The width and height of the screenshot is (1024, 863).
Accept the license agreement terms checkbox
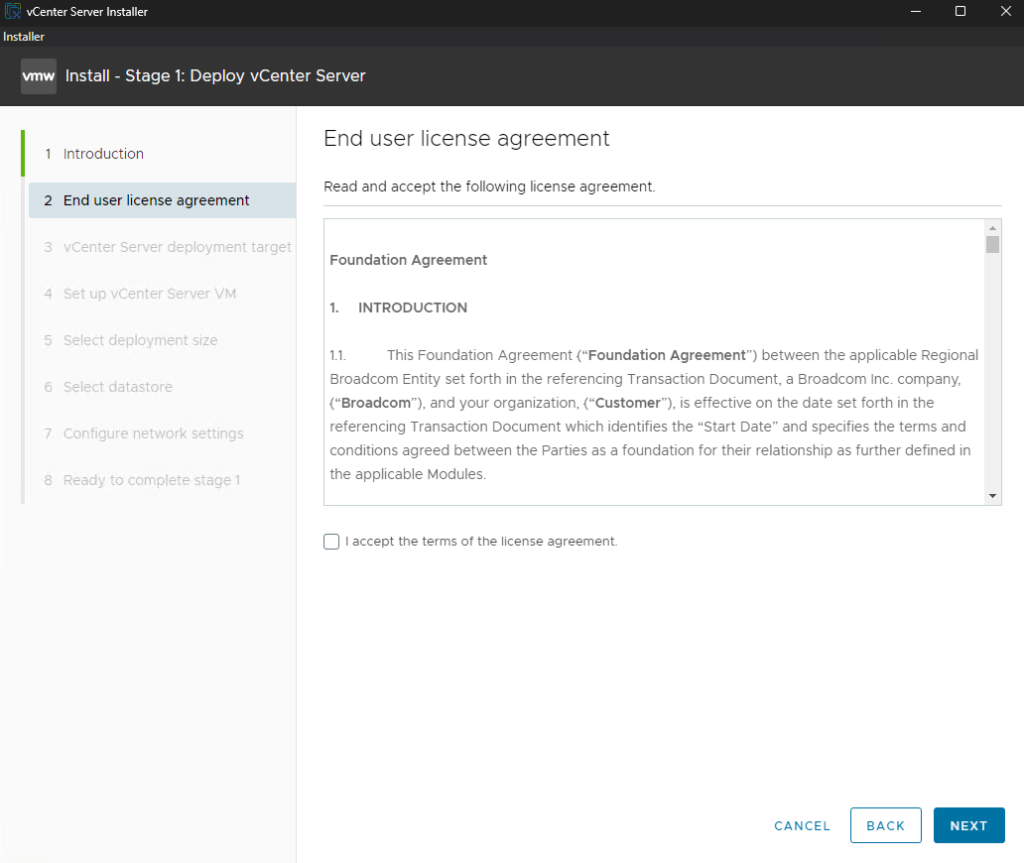click(x=332, y=541)
